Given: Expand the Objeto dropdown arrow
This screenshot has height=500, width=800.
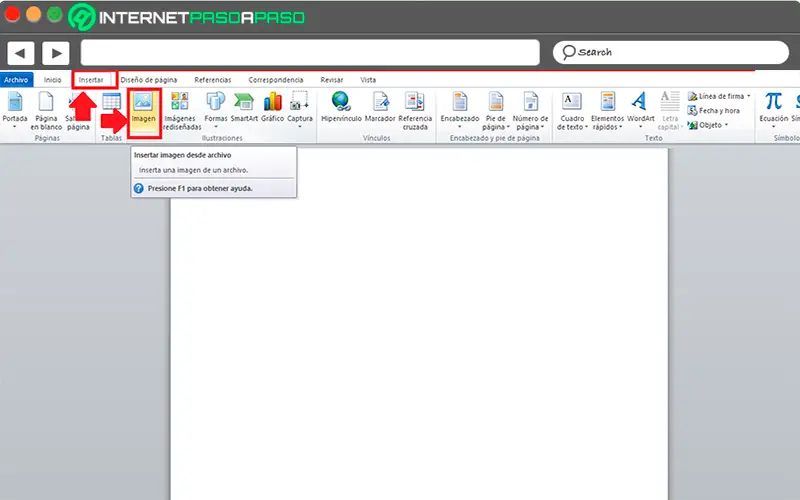Looking at the screenshot, I should point(726,124).
